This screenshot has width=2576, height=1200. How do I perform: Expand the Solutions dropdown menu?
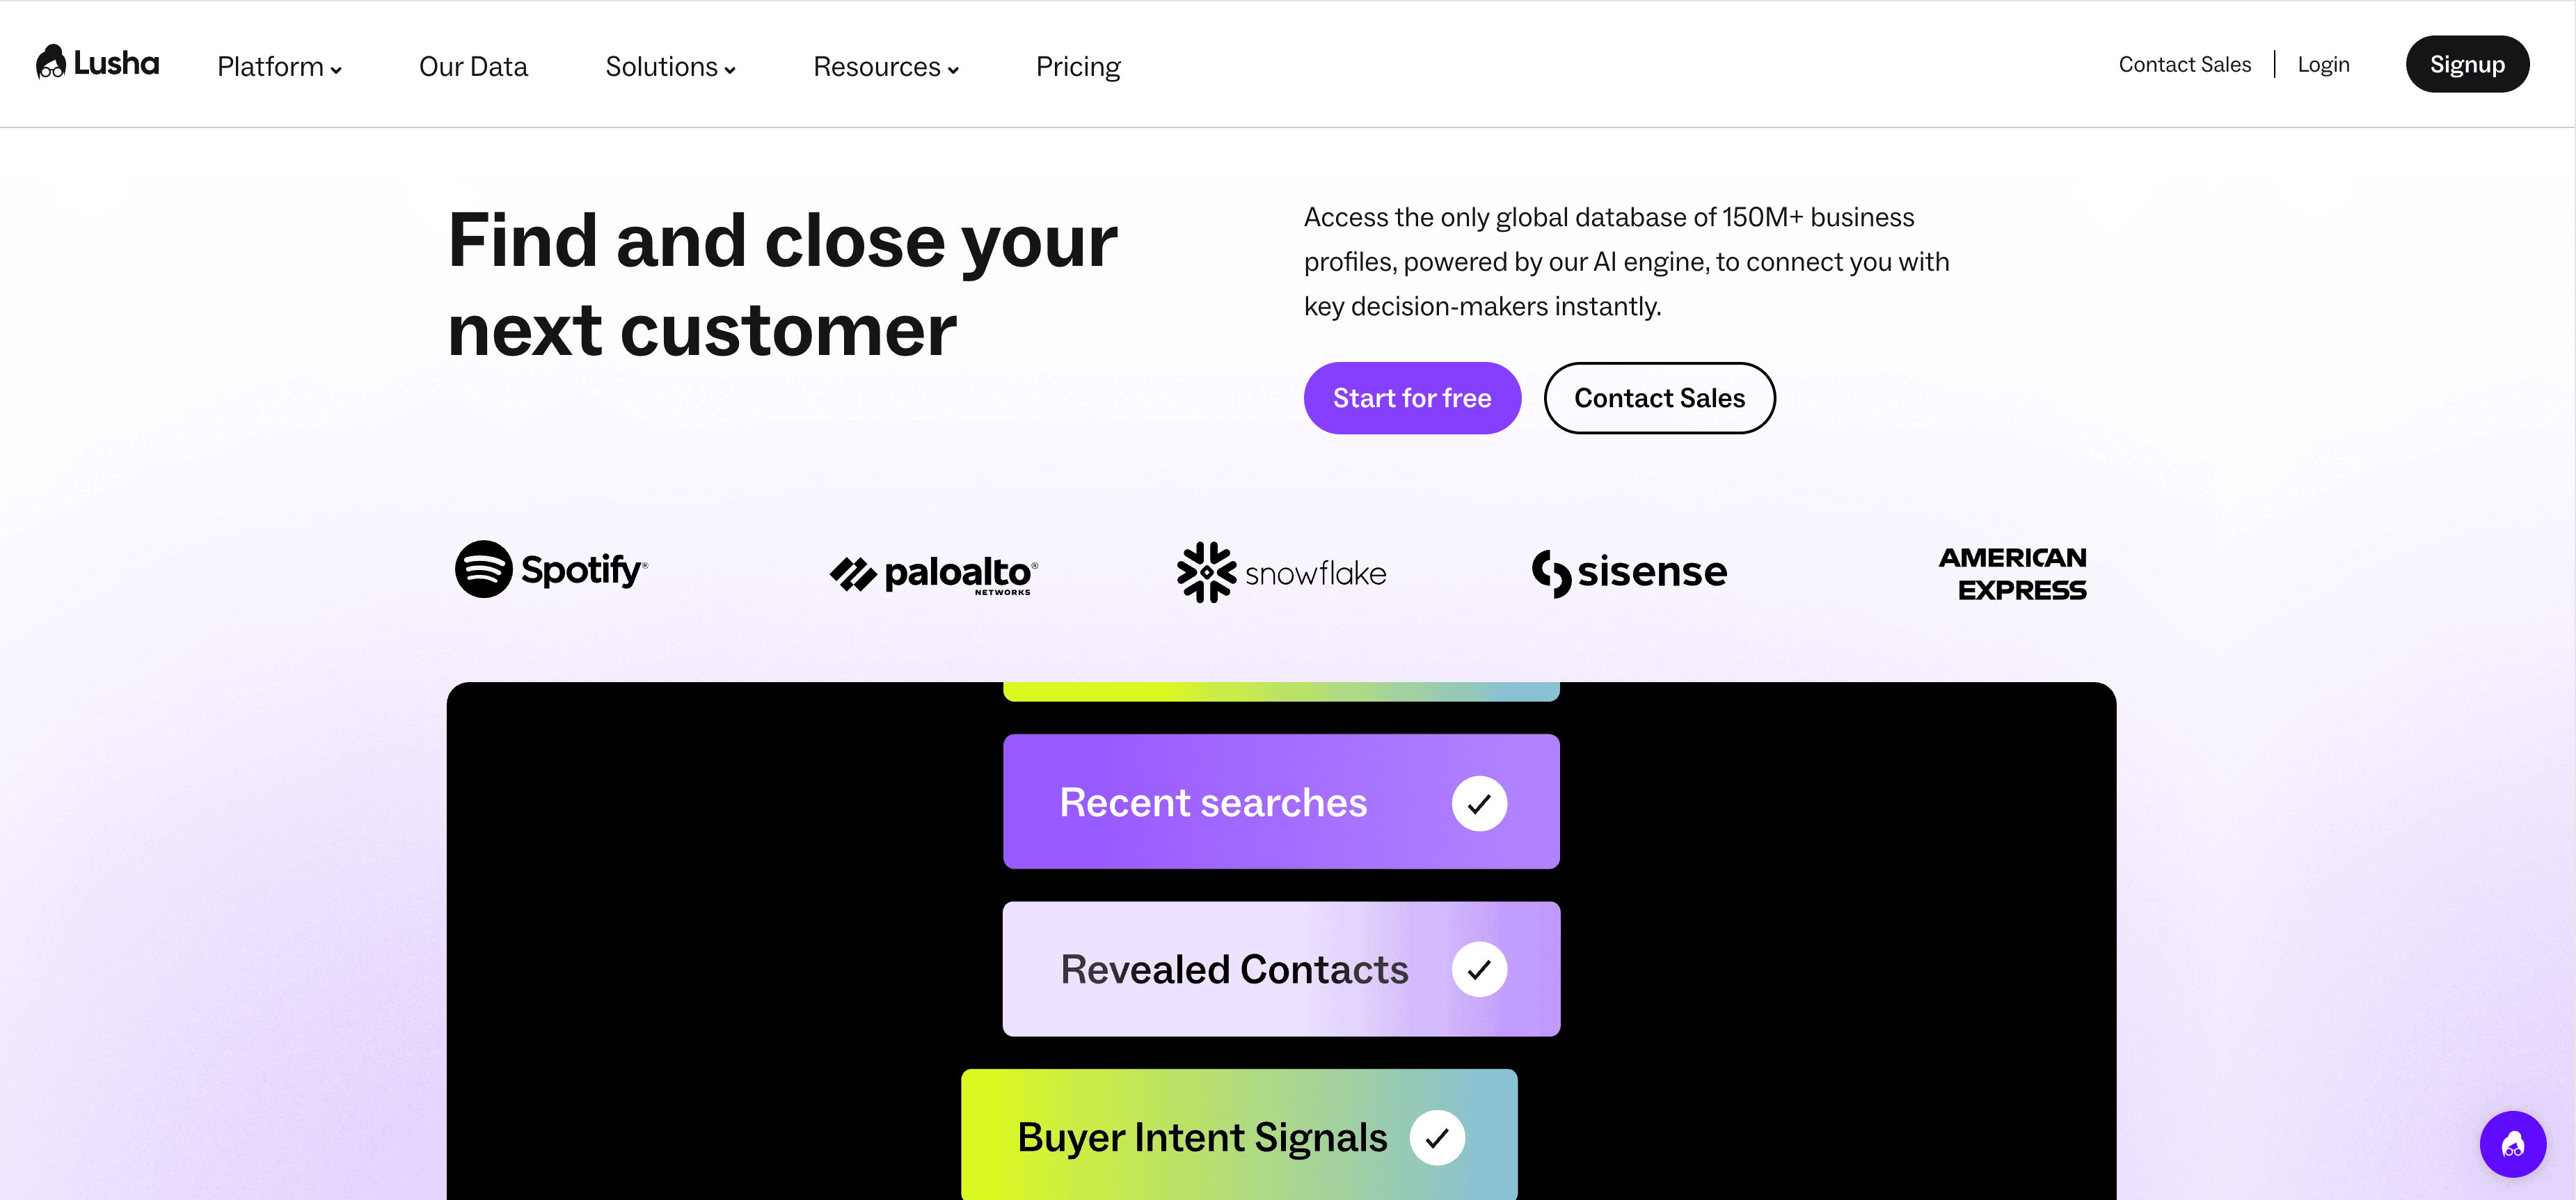670,67
